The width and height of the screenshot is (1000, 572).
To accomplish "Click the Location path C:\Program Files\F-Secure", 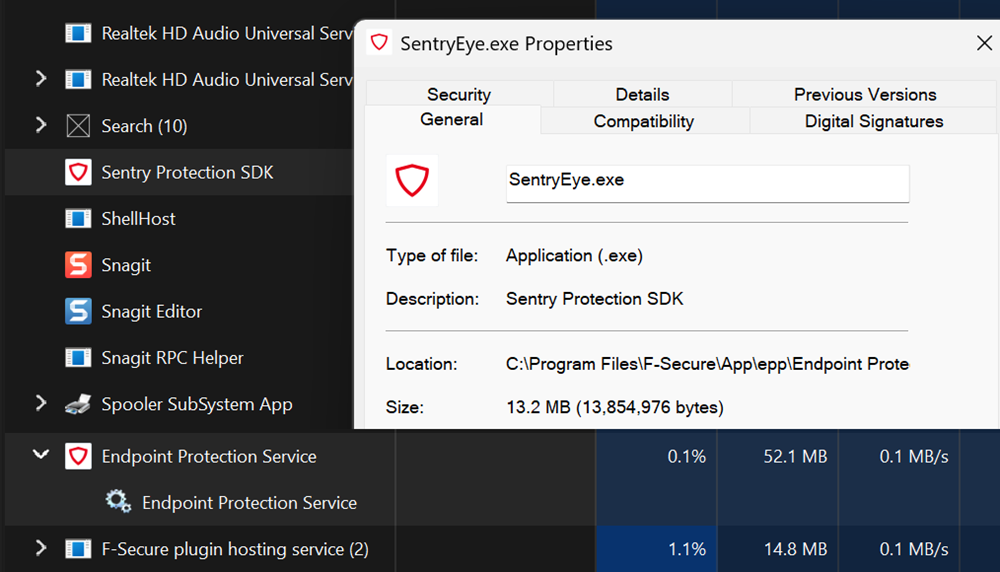I will [x=707, y=364].
